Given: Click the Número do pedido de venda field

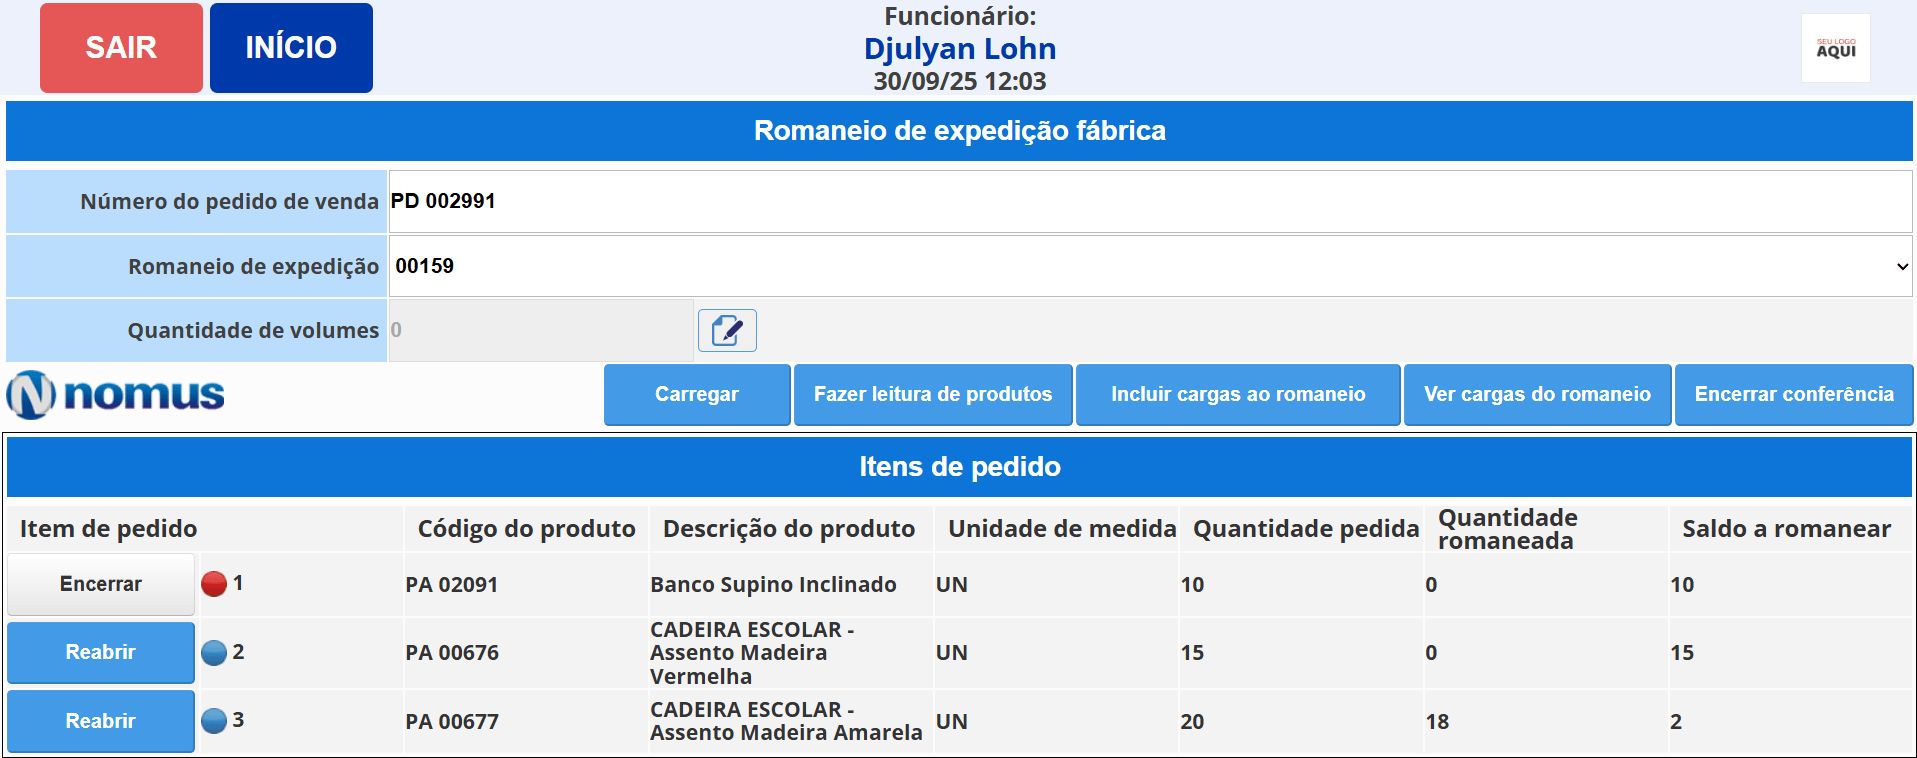Looking at the screenshot, I should click(x=1150, y=201).
